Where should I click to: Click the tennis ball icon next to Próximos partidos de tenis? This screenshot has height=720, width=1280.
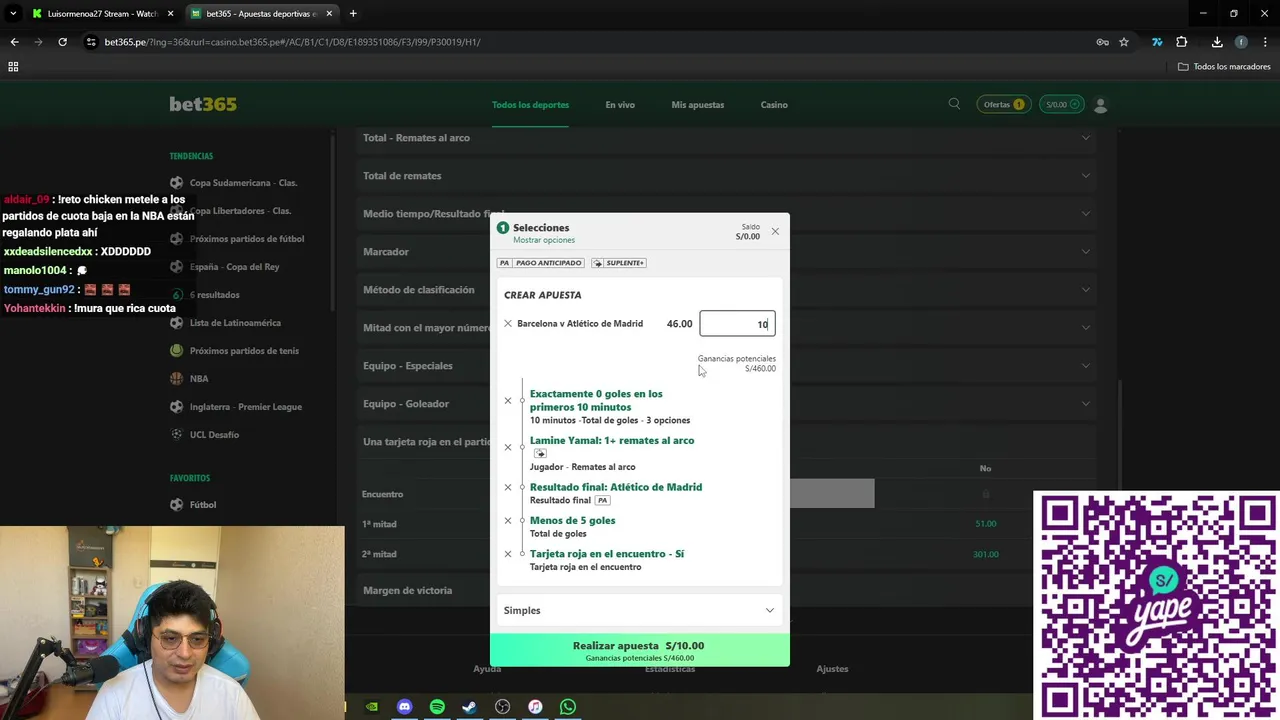pyautogui.click(x=176, y=351)
